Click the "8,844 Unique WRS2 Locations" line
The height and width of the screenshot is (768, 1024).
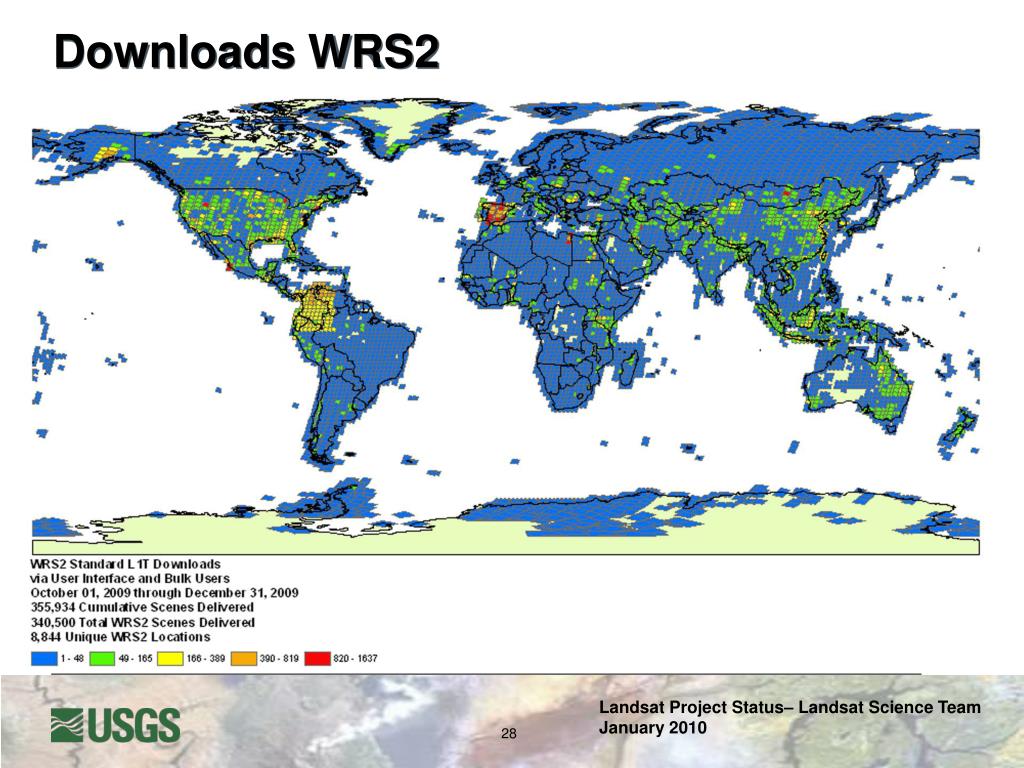(x=120, y=637)
